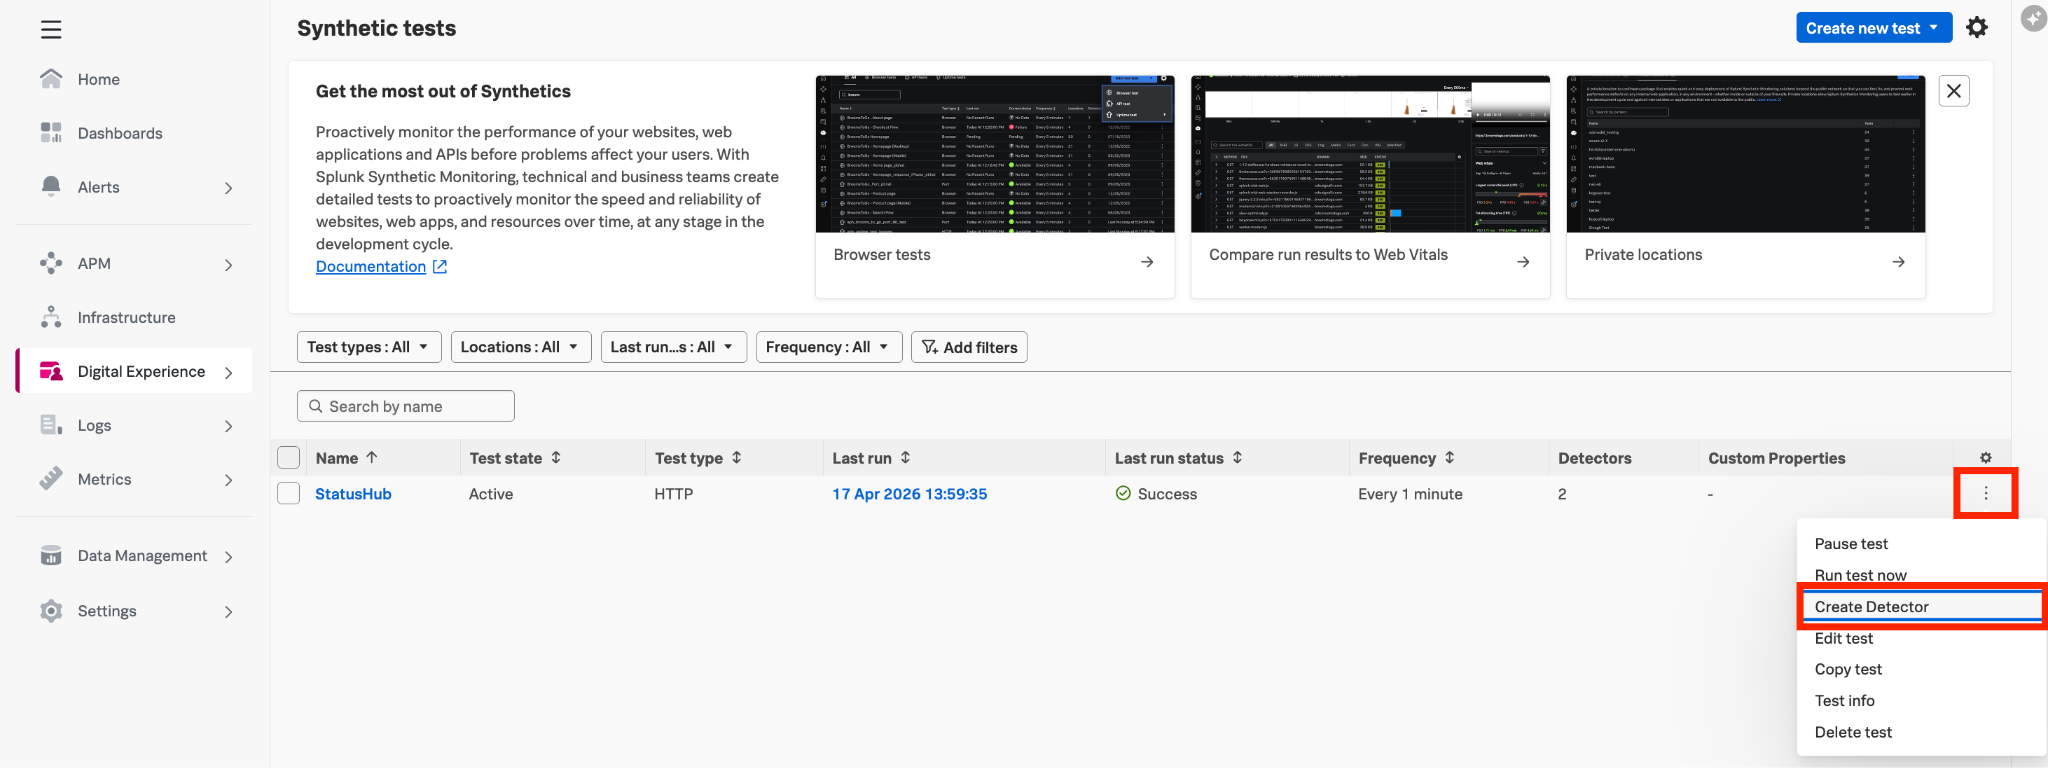The height and width of the screenshot is (768, 2048).
Task: Click the Custom Properties column header
Action: [x=1776, y=458]
